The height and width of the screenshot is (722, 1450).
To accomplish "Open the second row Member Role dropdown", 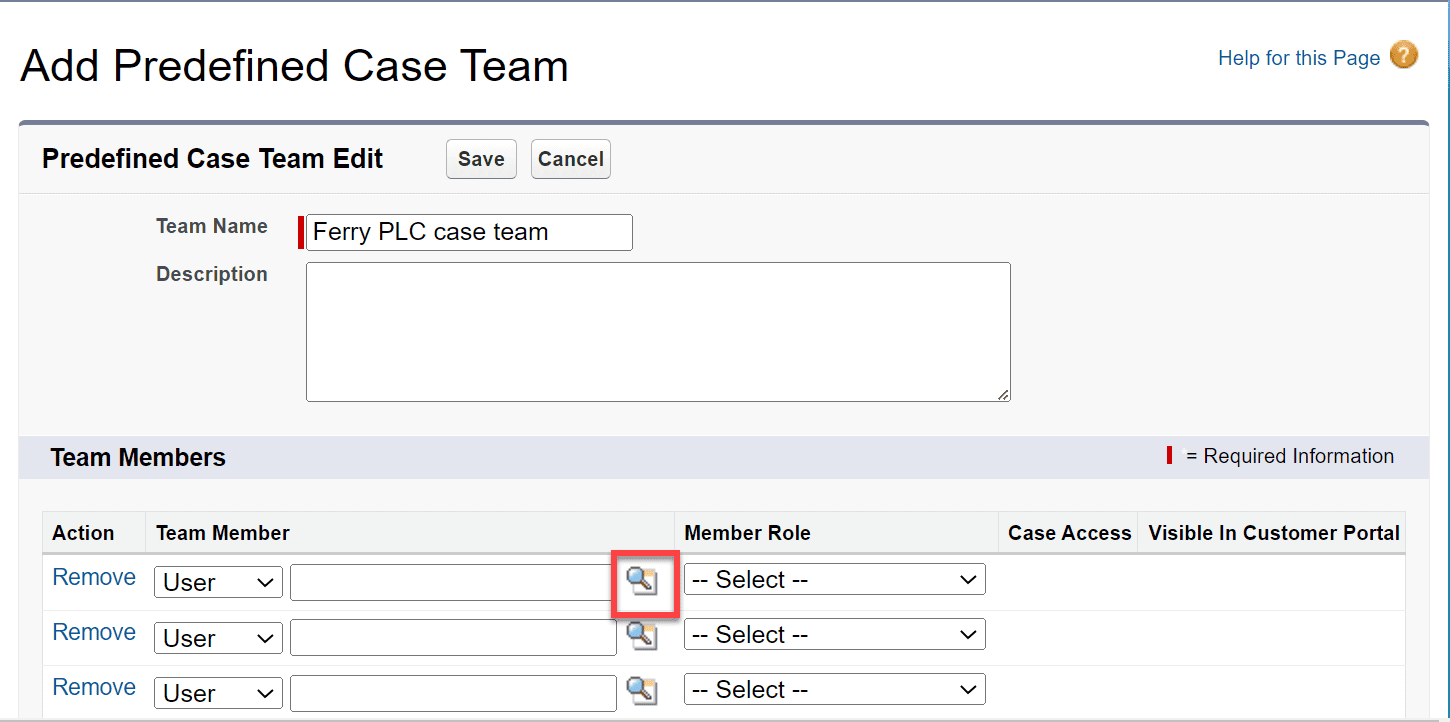I will pyautogui.click(x=834, y=634).
